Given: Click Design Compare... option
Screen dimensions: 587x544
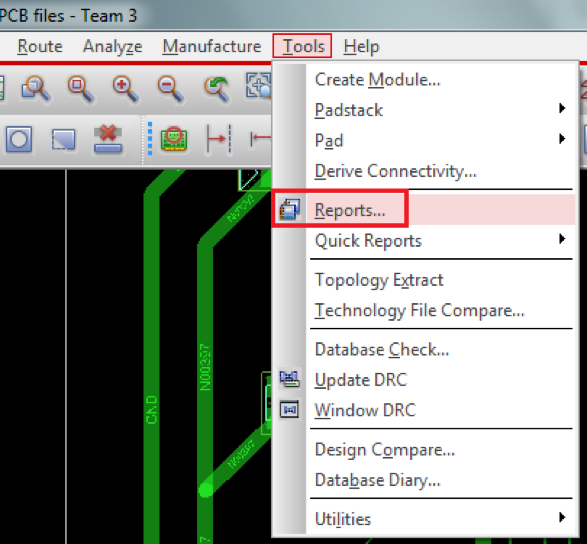Looking at the screenshot, I should pyautogui.click(x=384, y=449).
